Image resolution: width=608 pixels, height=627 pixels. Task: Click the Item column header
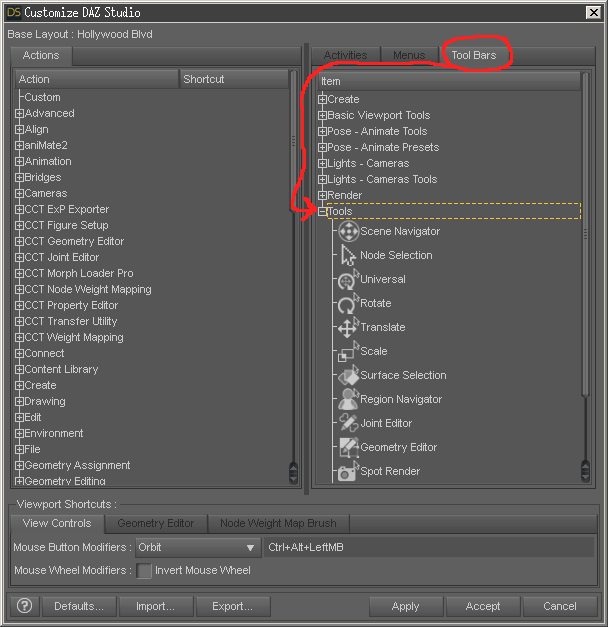pos(449,81)
